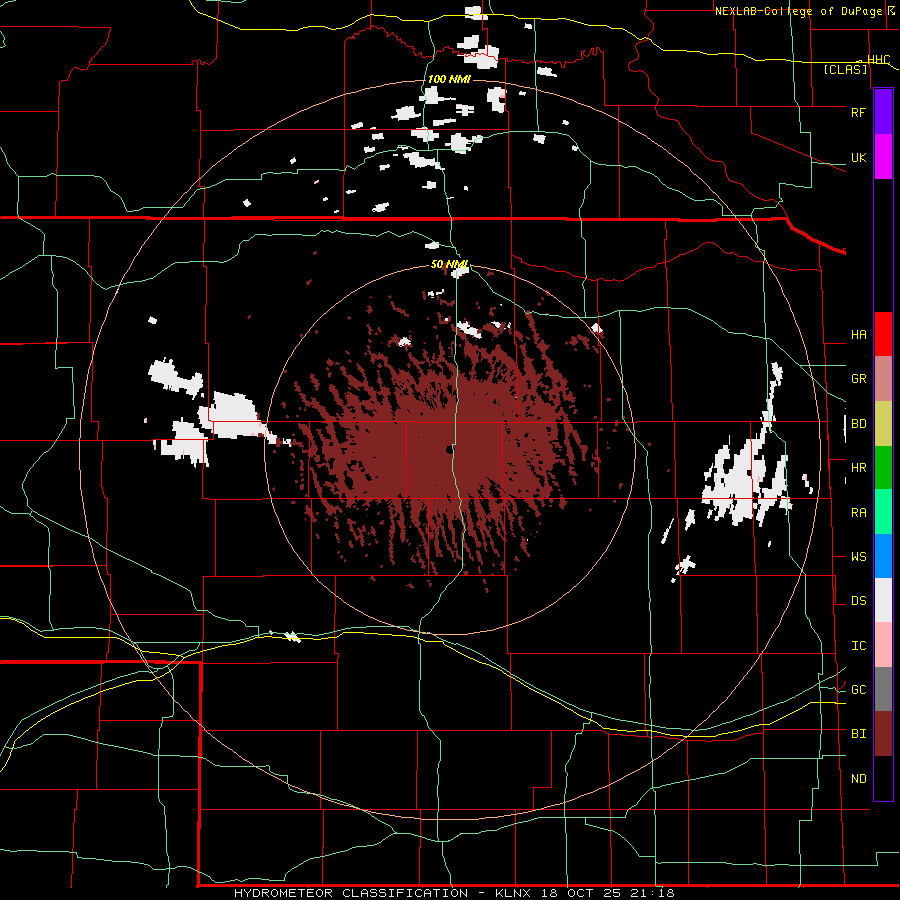Click the ND legend label
The height and width of the screenshot is (900, 900).
coord(858,779)
